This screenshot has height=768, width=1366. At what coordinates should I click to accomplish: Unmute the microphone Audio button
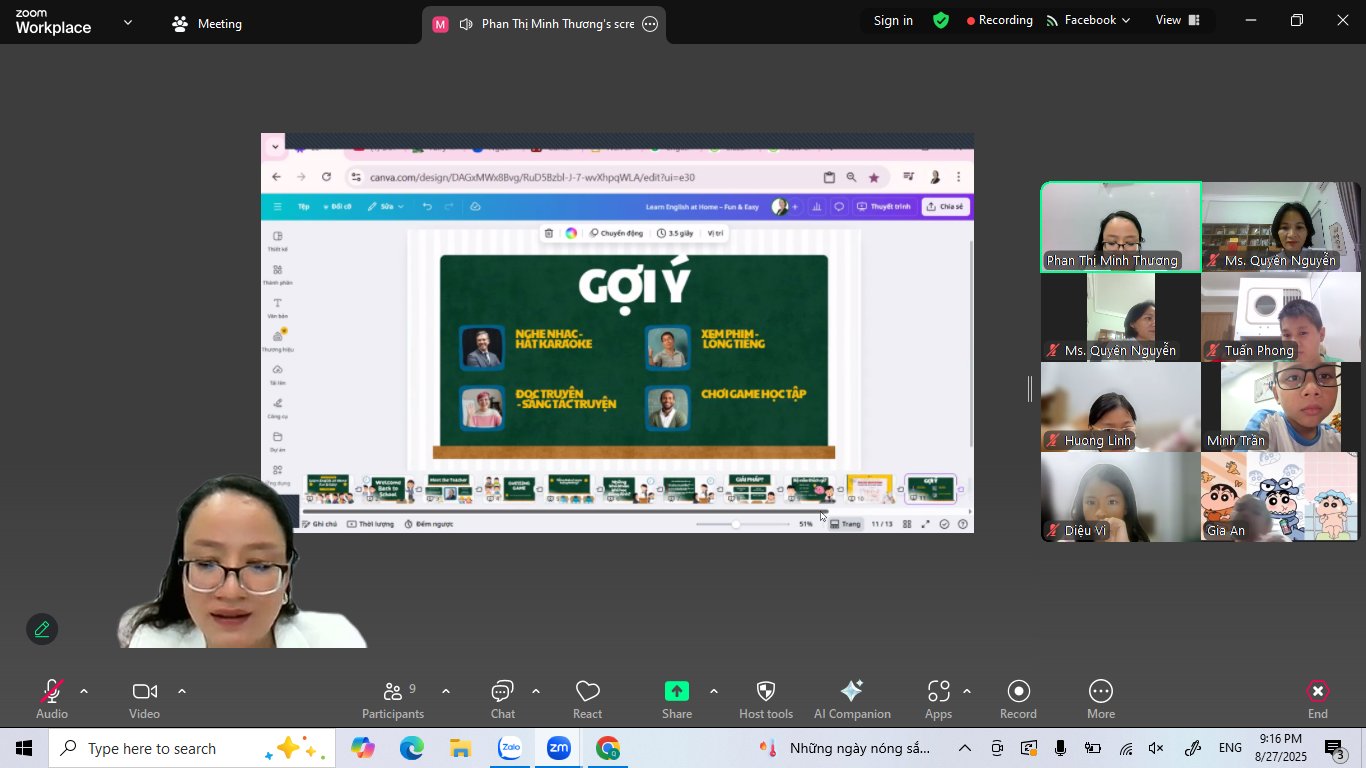(x=51, y=692)
